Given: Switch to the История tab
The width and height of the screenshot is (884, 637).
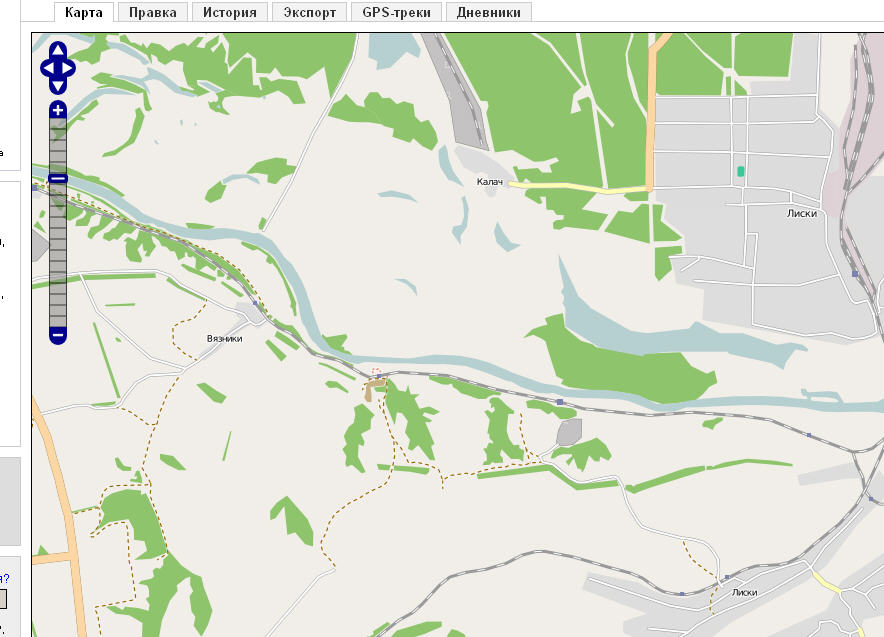Looking at the screenshot, I should (229, 12).
